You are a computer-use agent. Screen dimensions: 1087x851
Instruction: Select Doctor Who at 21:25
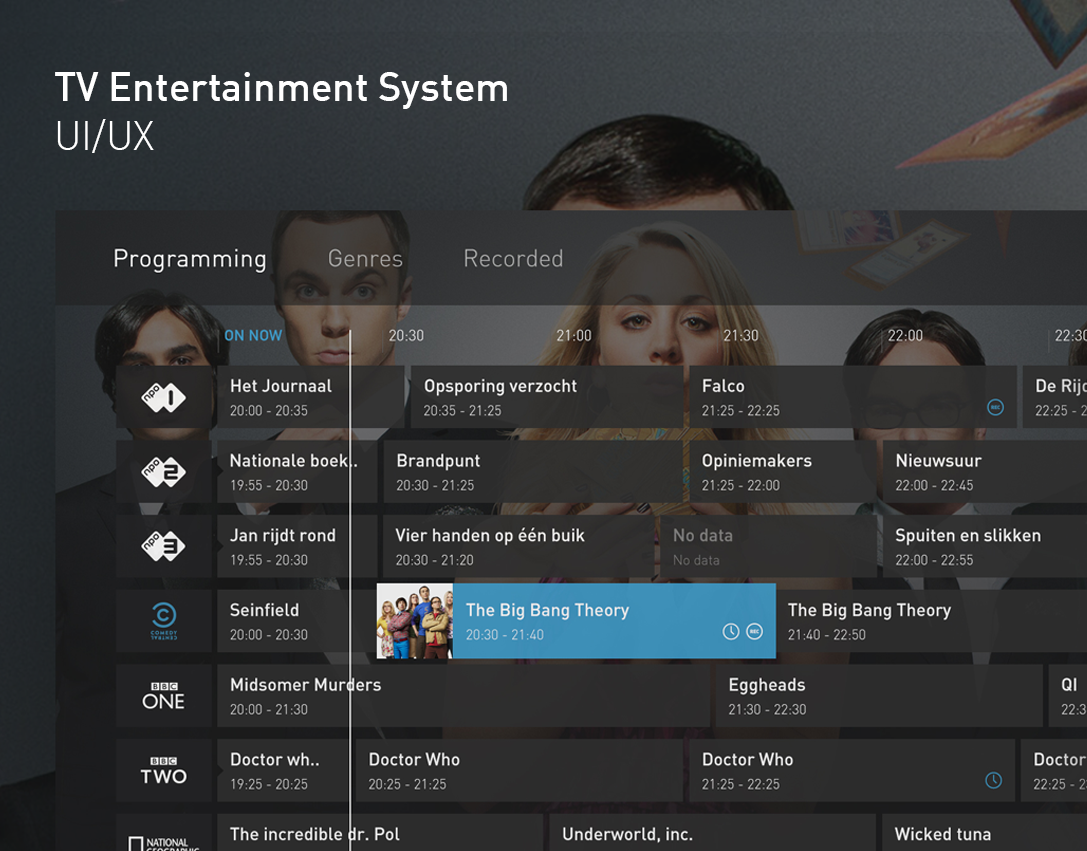point(852,771)
